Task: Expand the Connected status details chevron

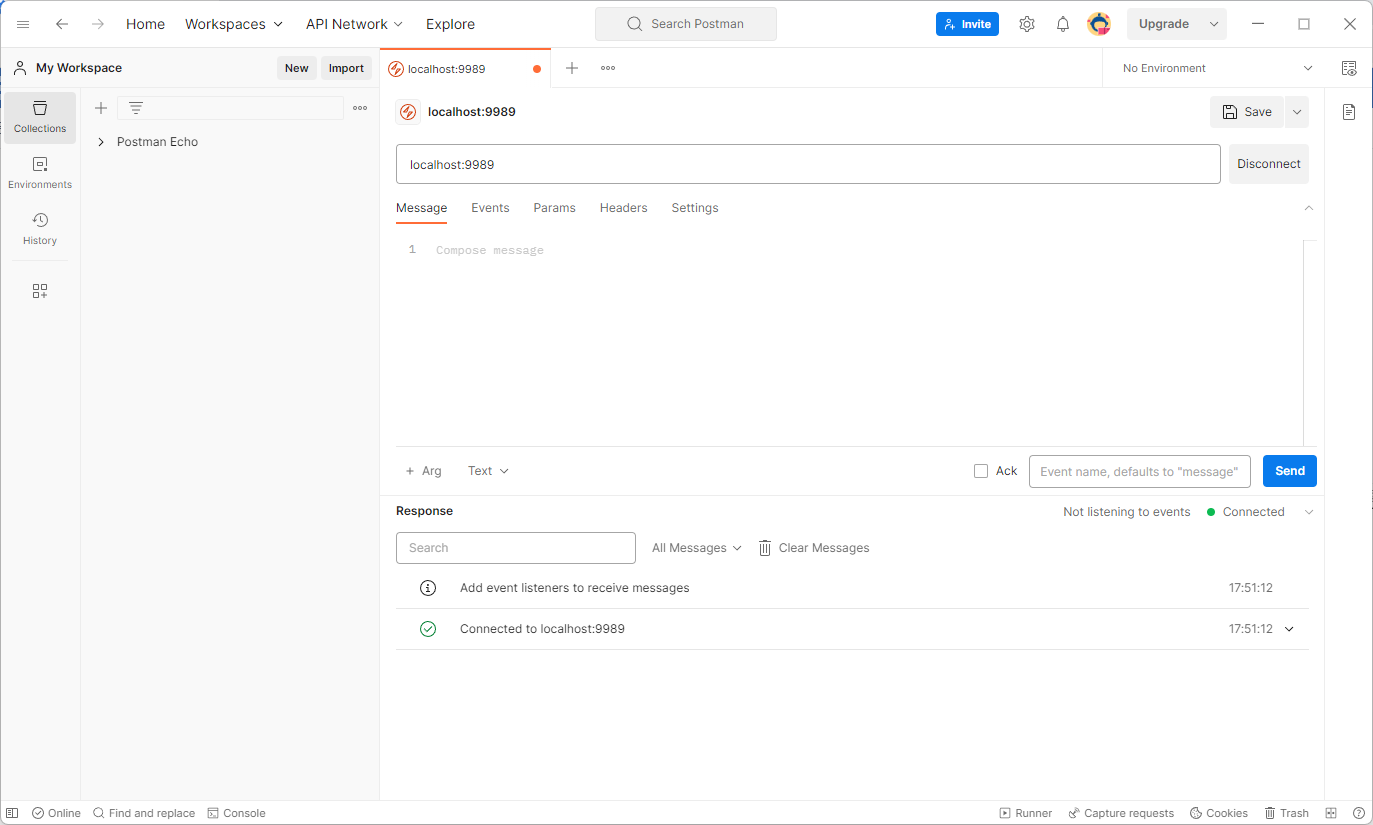Action: tap(1309, 512)
